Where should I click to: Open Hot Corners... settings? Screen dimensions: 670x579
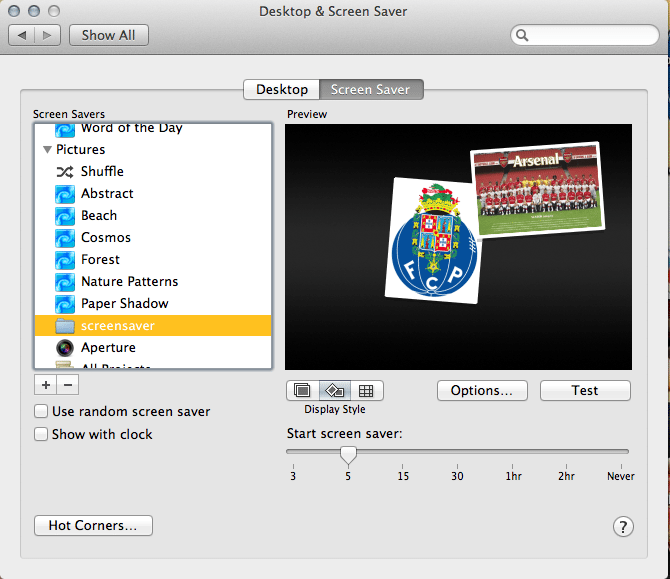pos(93,525)
